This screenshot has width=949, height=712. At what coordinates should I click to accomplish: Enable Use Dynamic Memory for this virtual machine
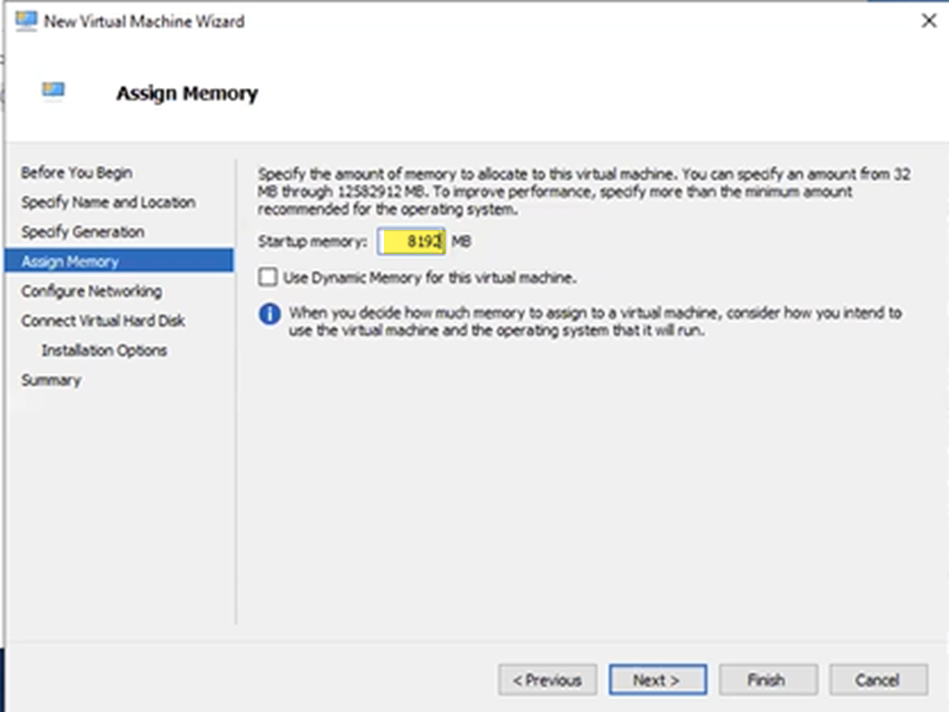point(266,277)
